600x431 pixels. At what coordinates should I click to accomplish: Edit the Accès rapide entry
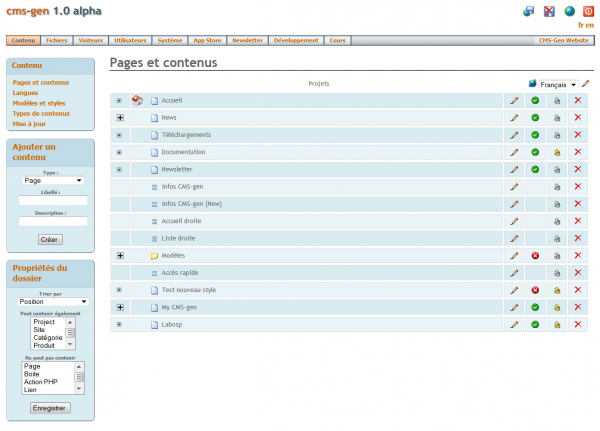coord(514,273)
